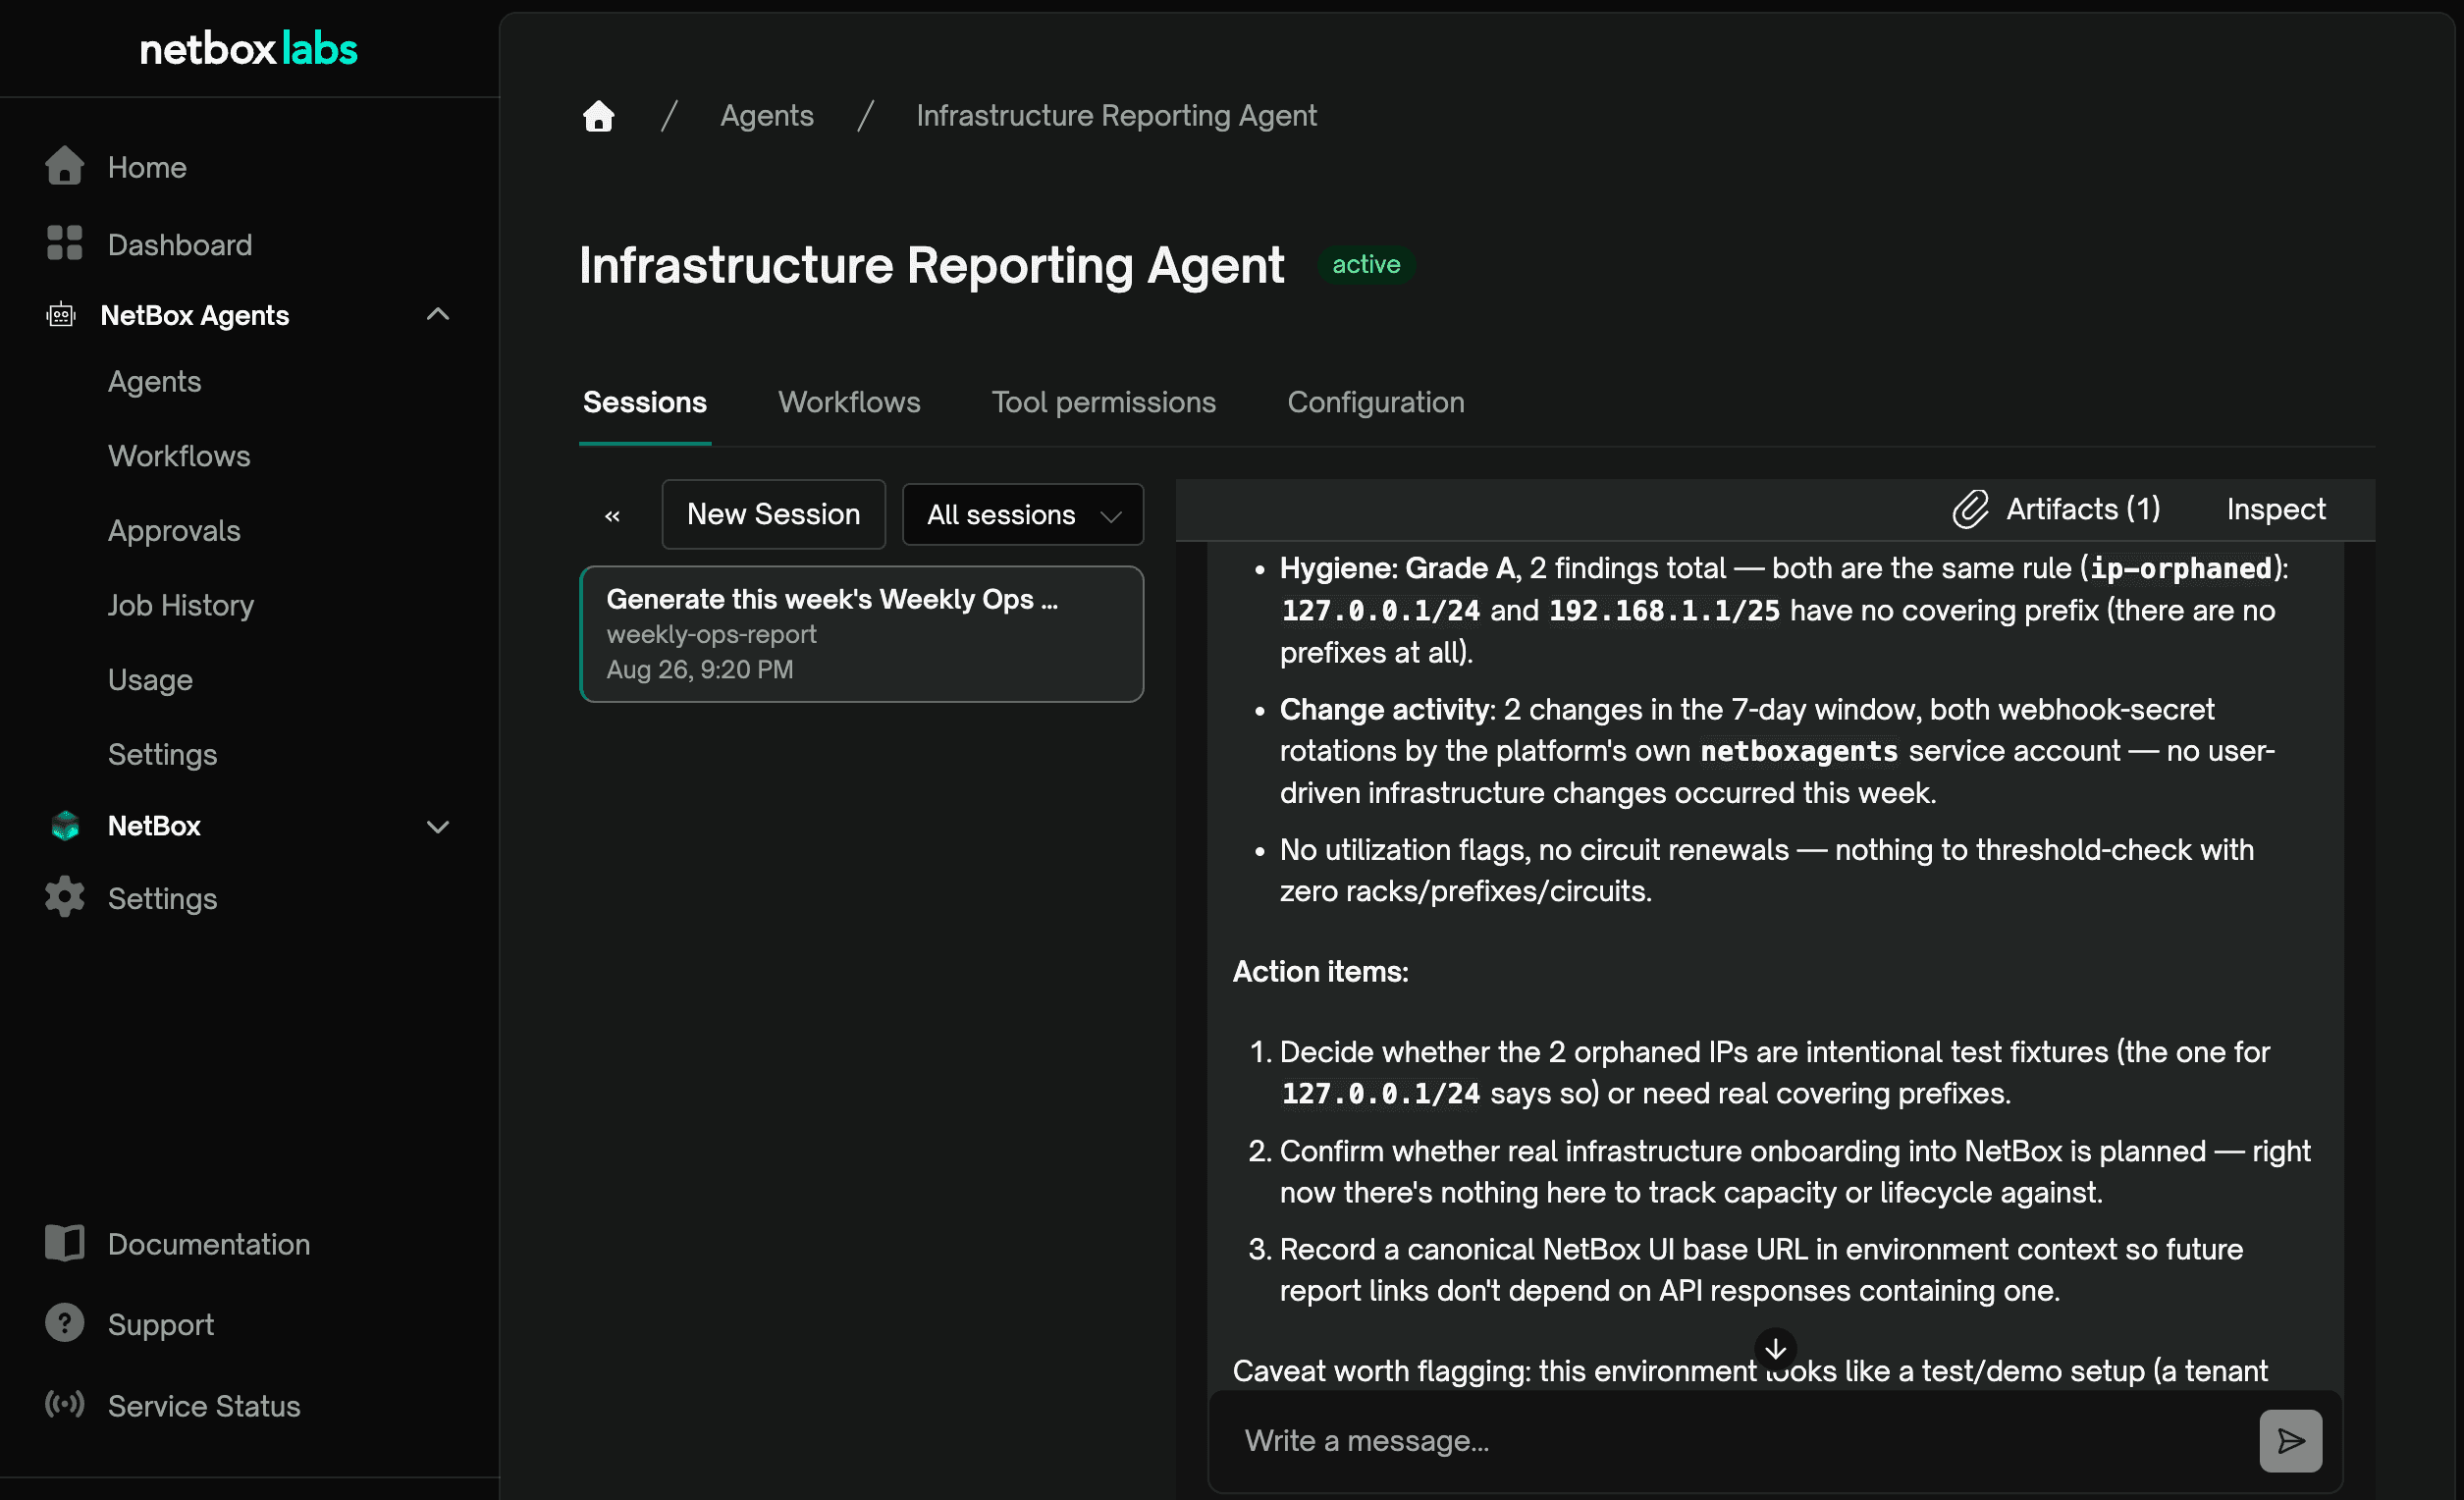Click the Dashboard sidebar label
The height and width of the screenshot is (1500, 2464).
coord(180,244)
